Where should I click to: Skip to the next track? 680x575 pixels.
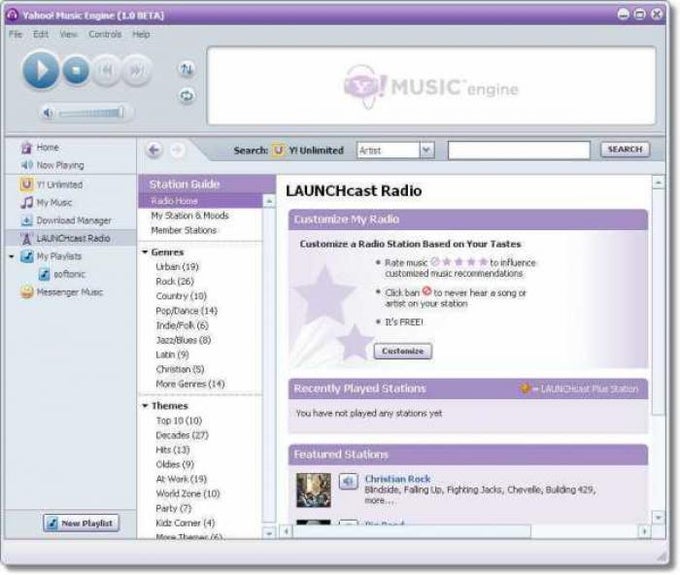point(137,70)
